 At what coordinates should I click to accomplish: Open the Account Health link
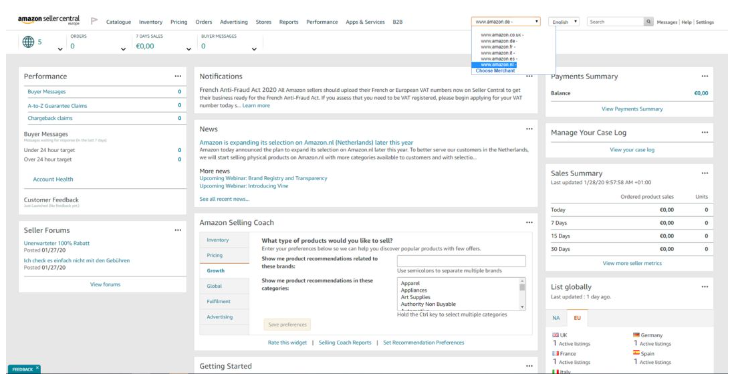point(53,179)
